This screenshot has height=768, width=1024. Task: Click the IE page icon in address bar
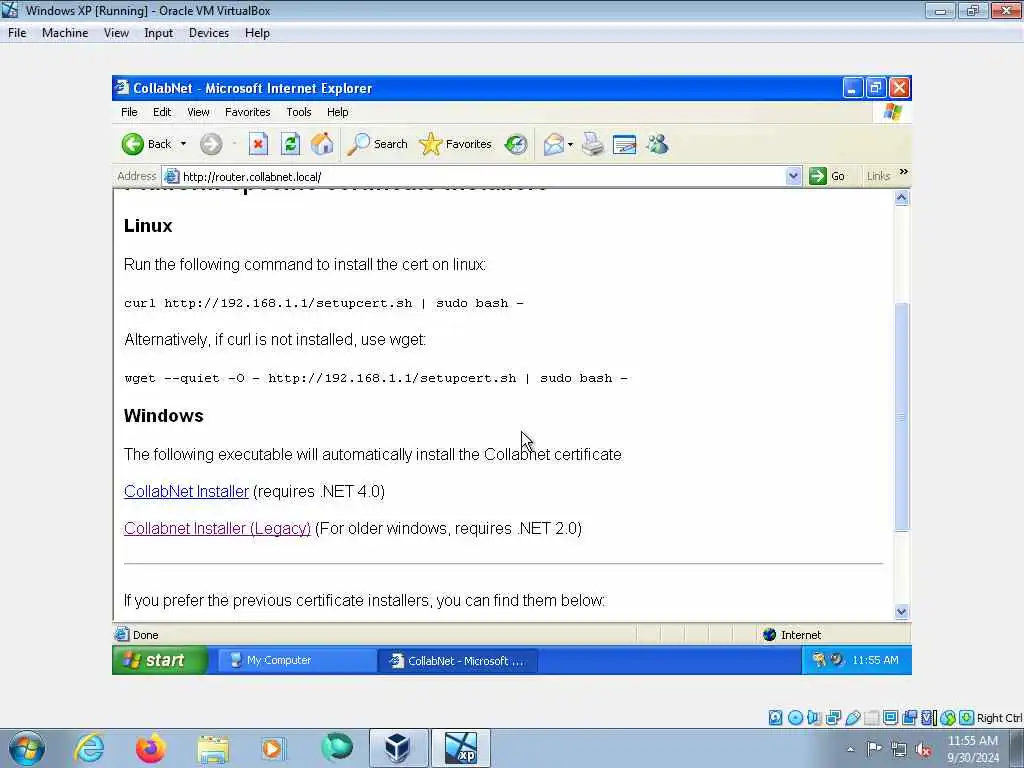tap(171, 176)
